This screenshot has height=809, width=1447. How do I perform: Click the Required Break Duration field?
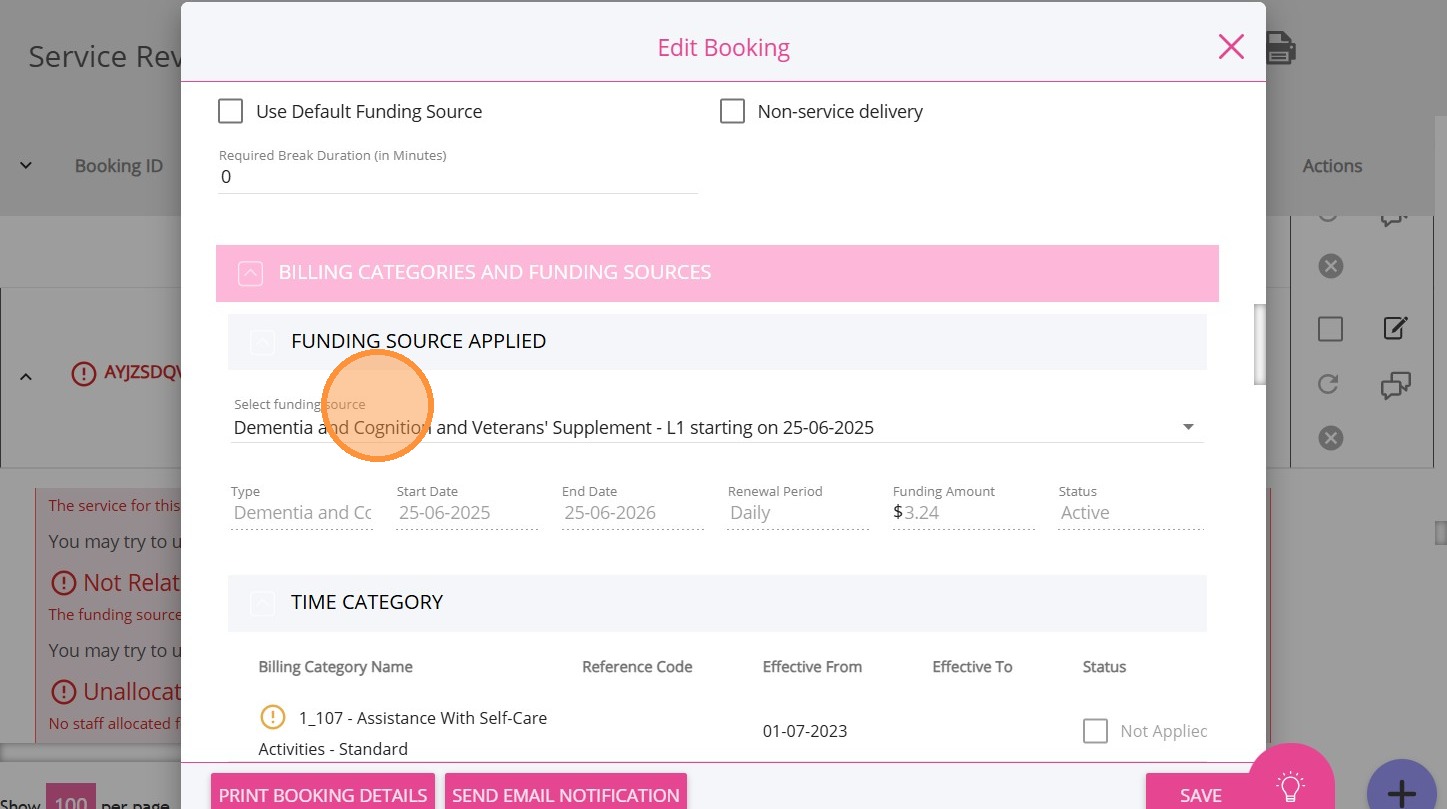point(457,177)
